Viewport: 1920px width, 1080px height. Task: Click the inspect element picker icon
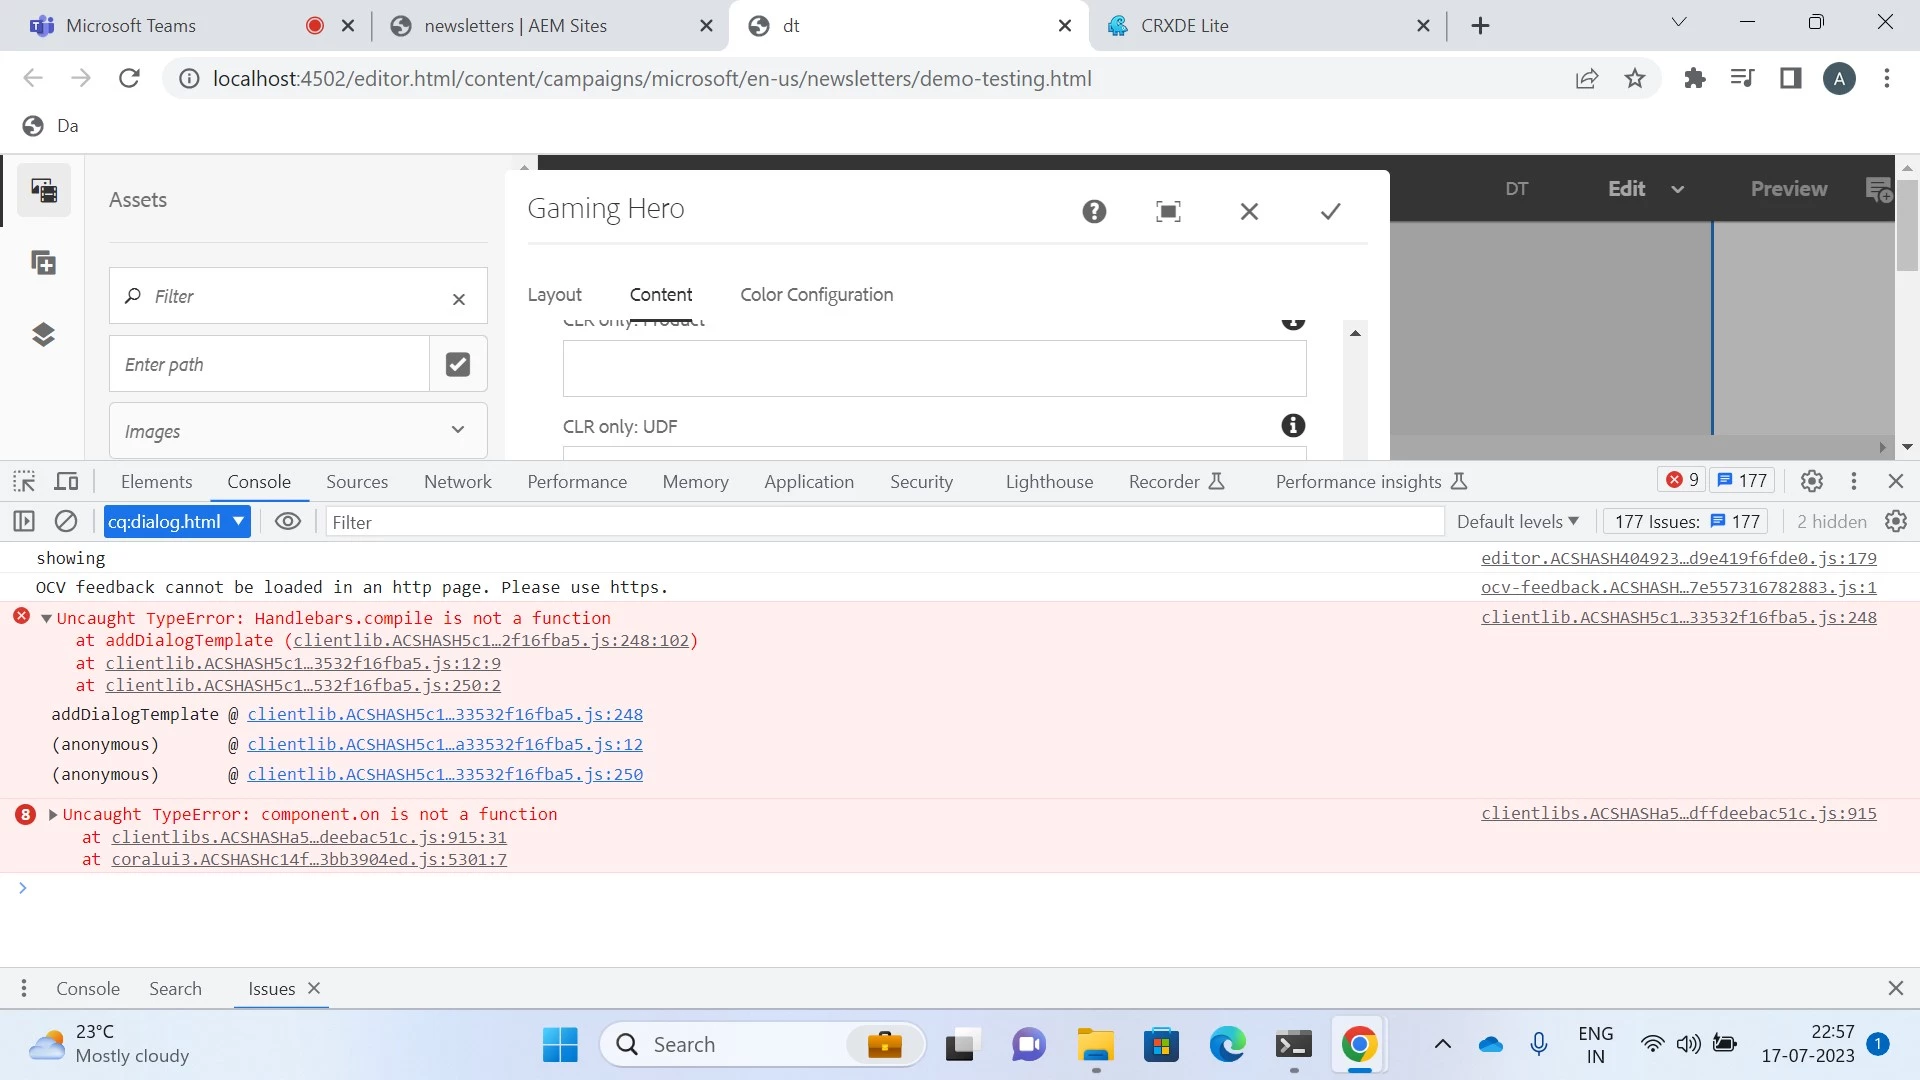[x=24, y=481]
